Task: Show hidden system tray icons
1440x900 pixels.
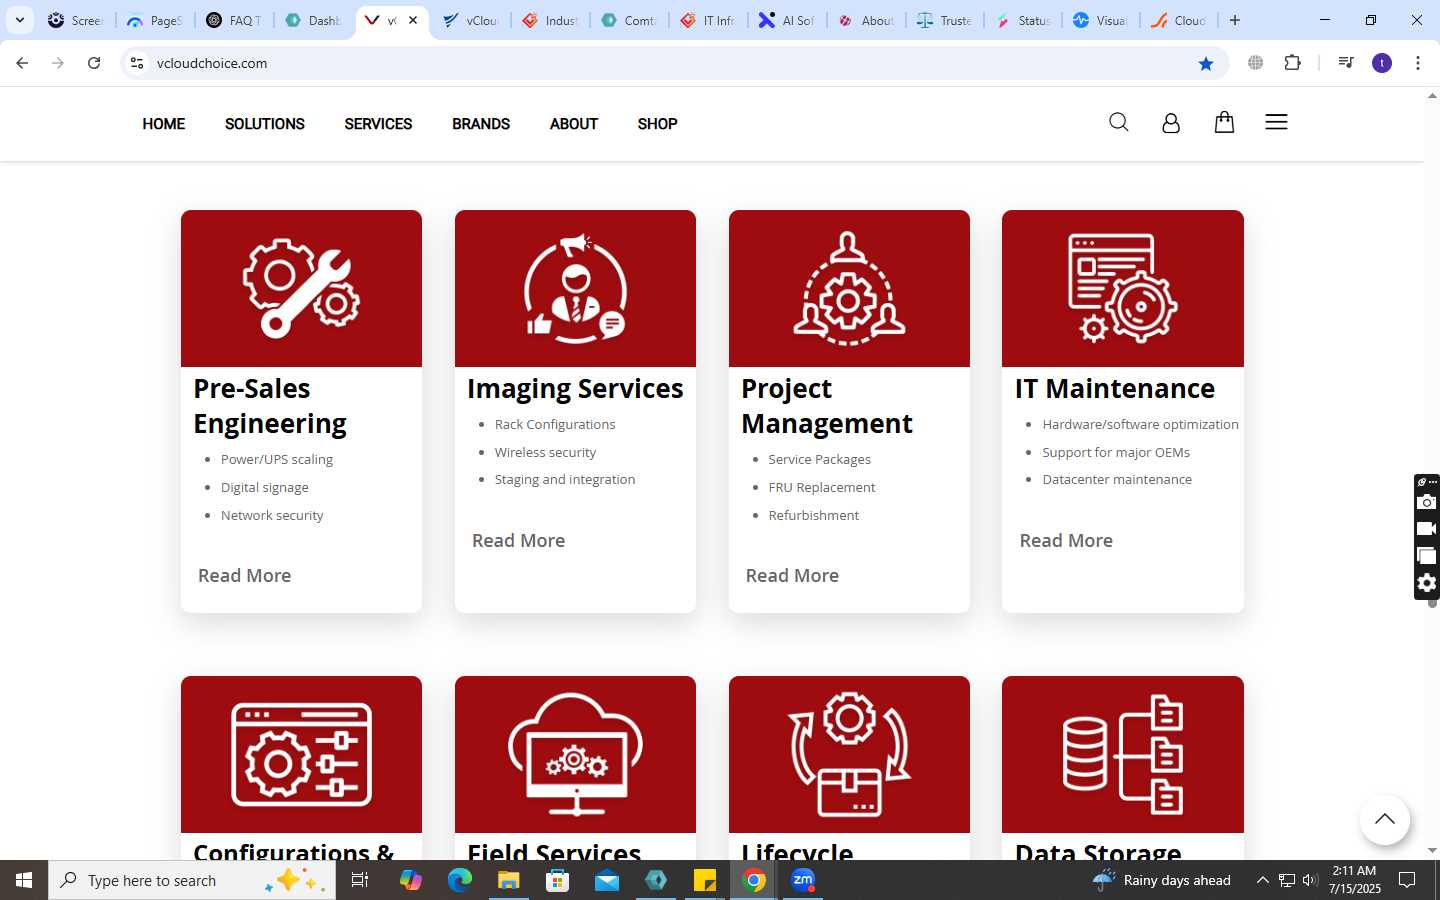Action: click(1262, 880)
